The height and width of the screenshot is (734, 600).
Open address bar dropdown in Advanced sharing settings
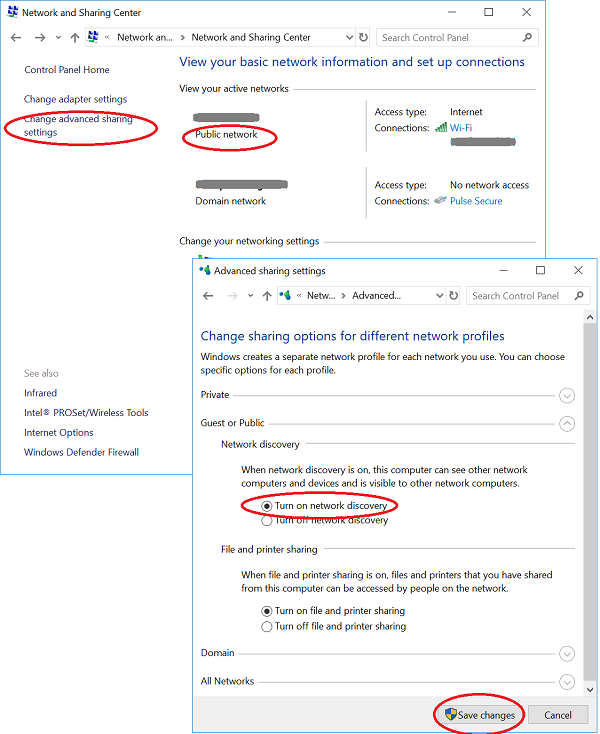pos(439,296)
